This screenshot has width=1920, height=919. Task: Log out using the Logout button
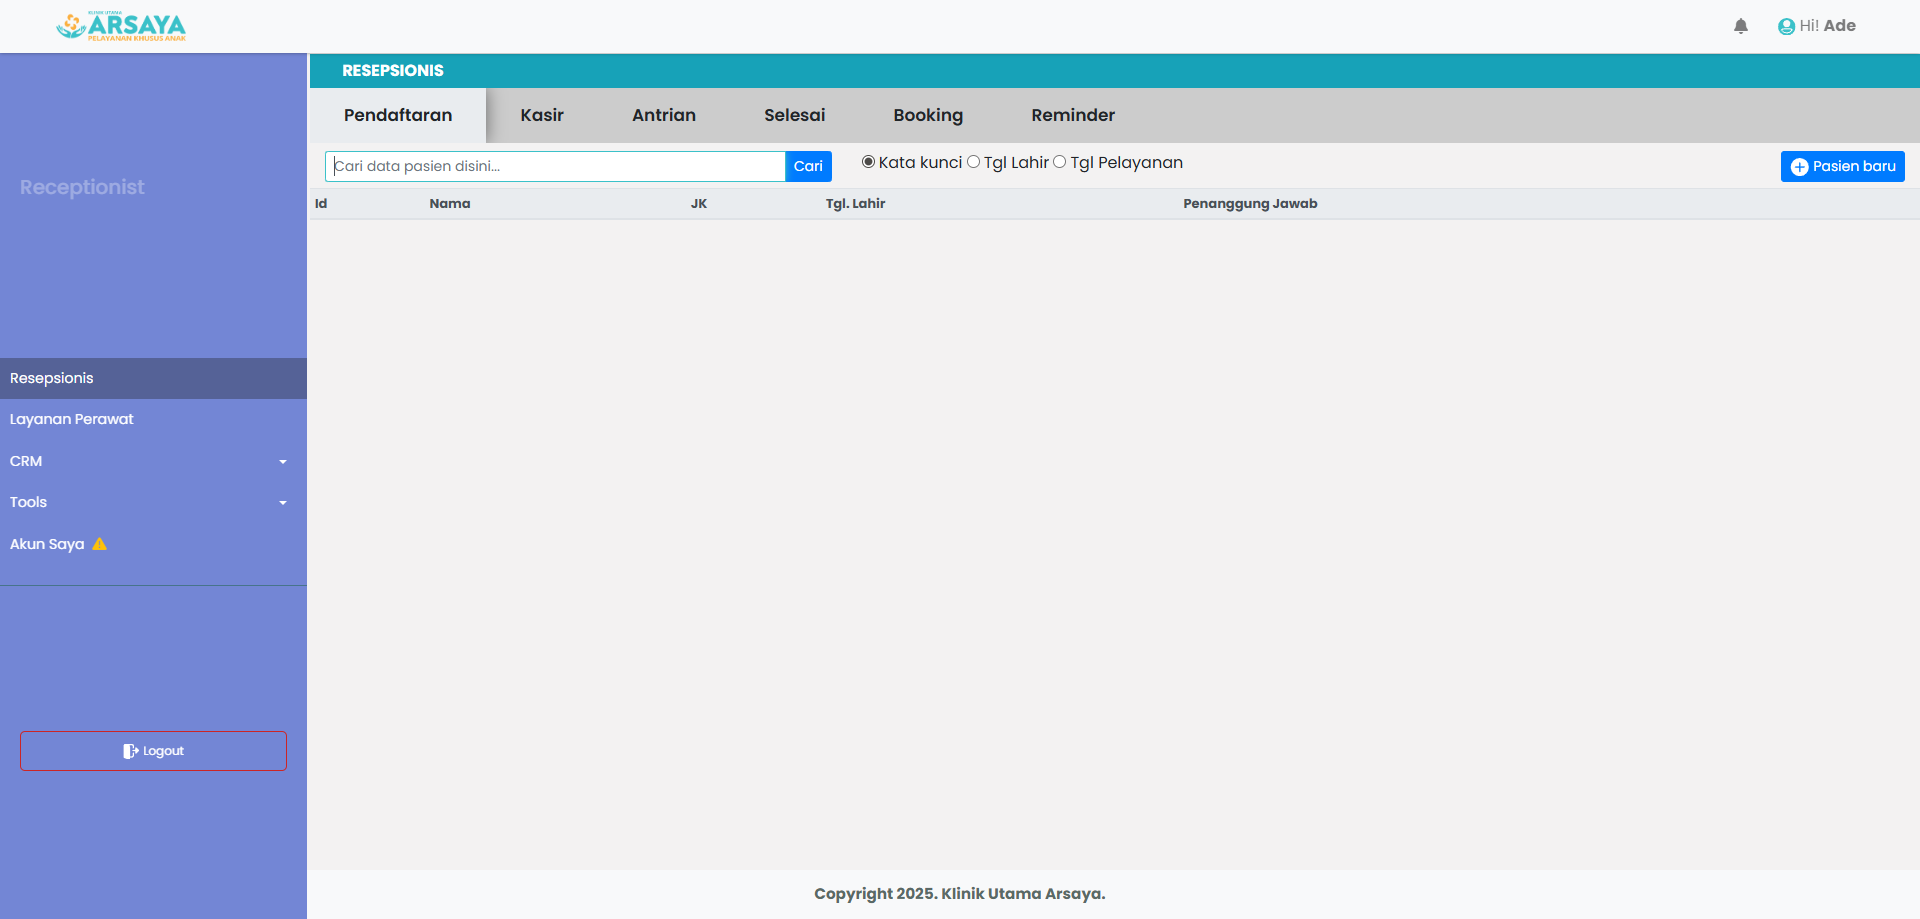click(x=153, y=751)
